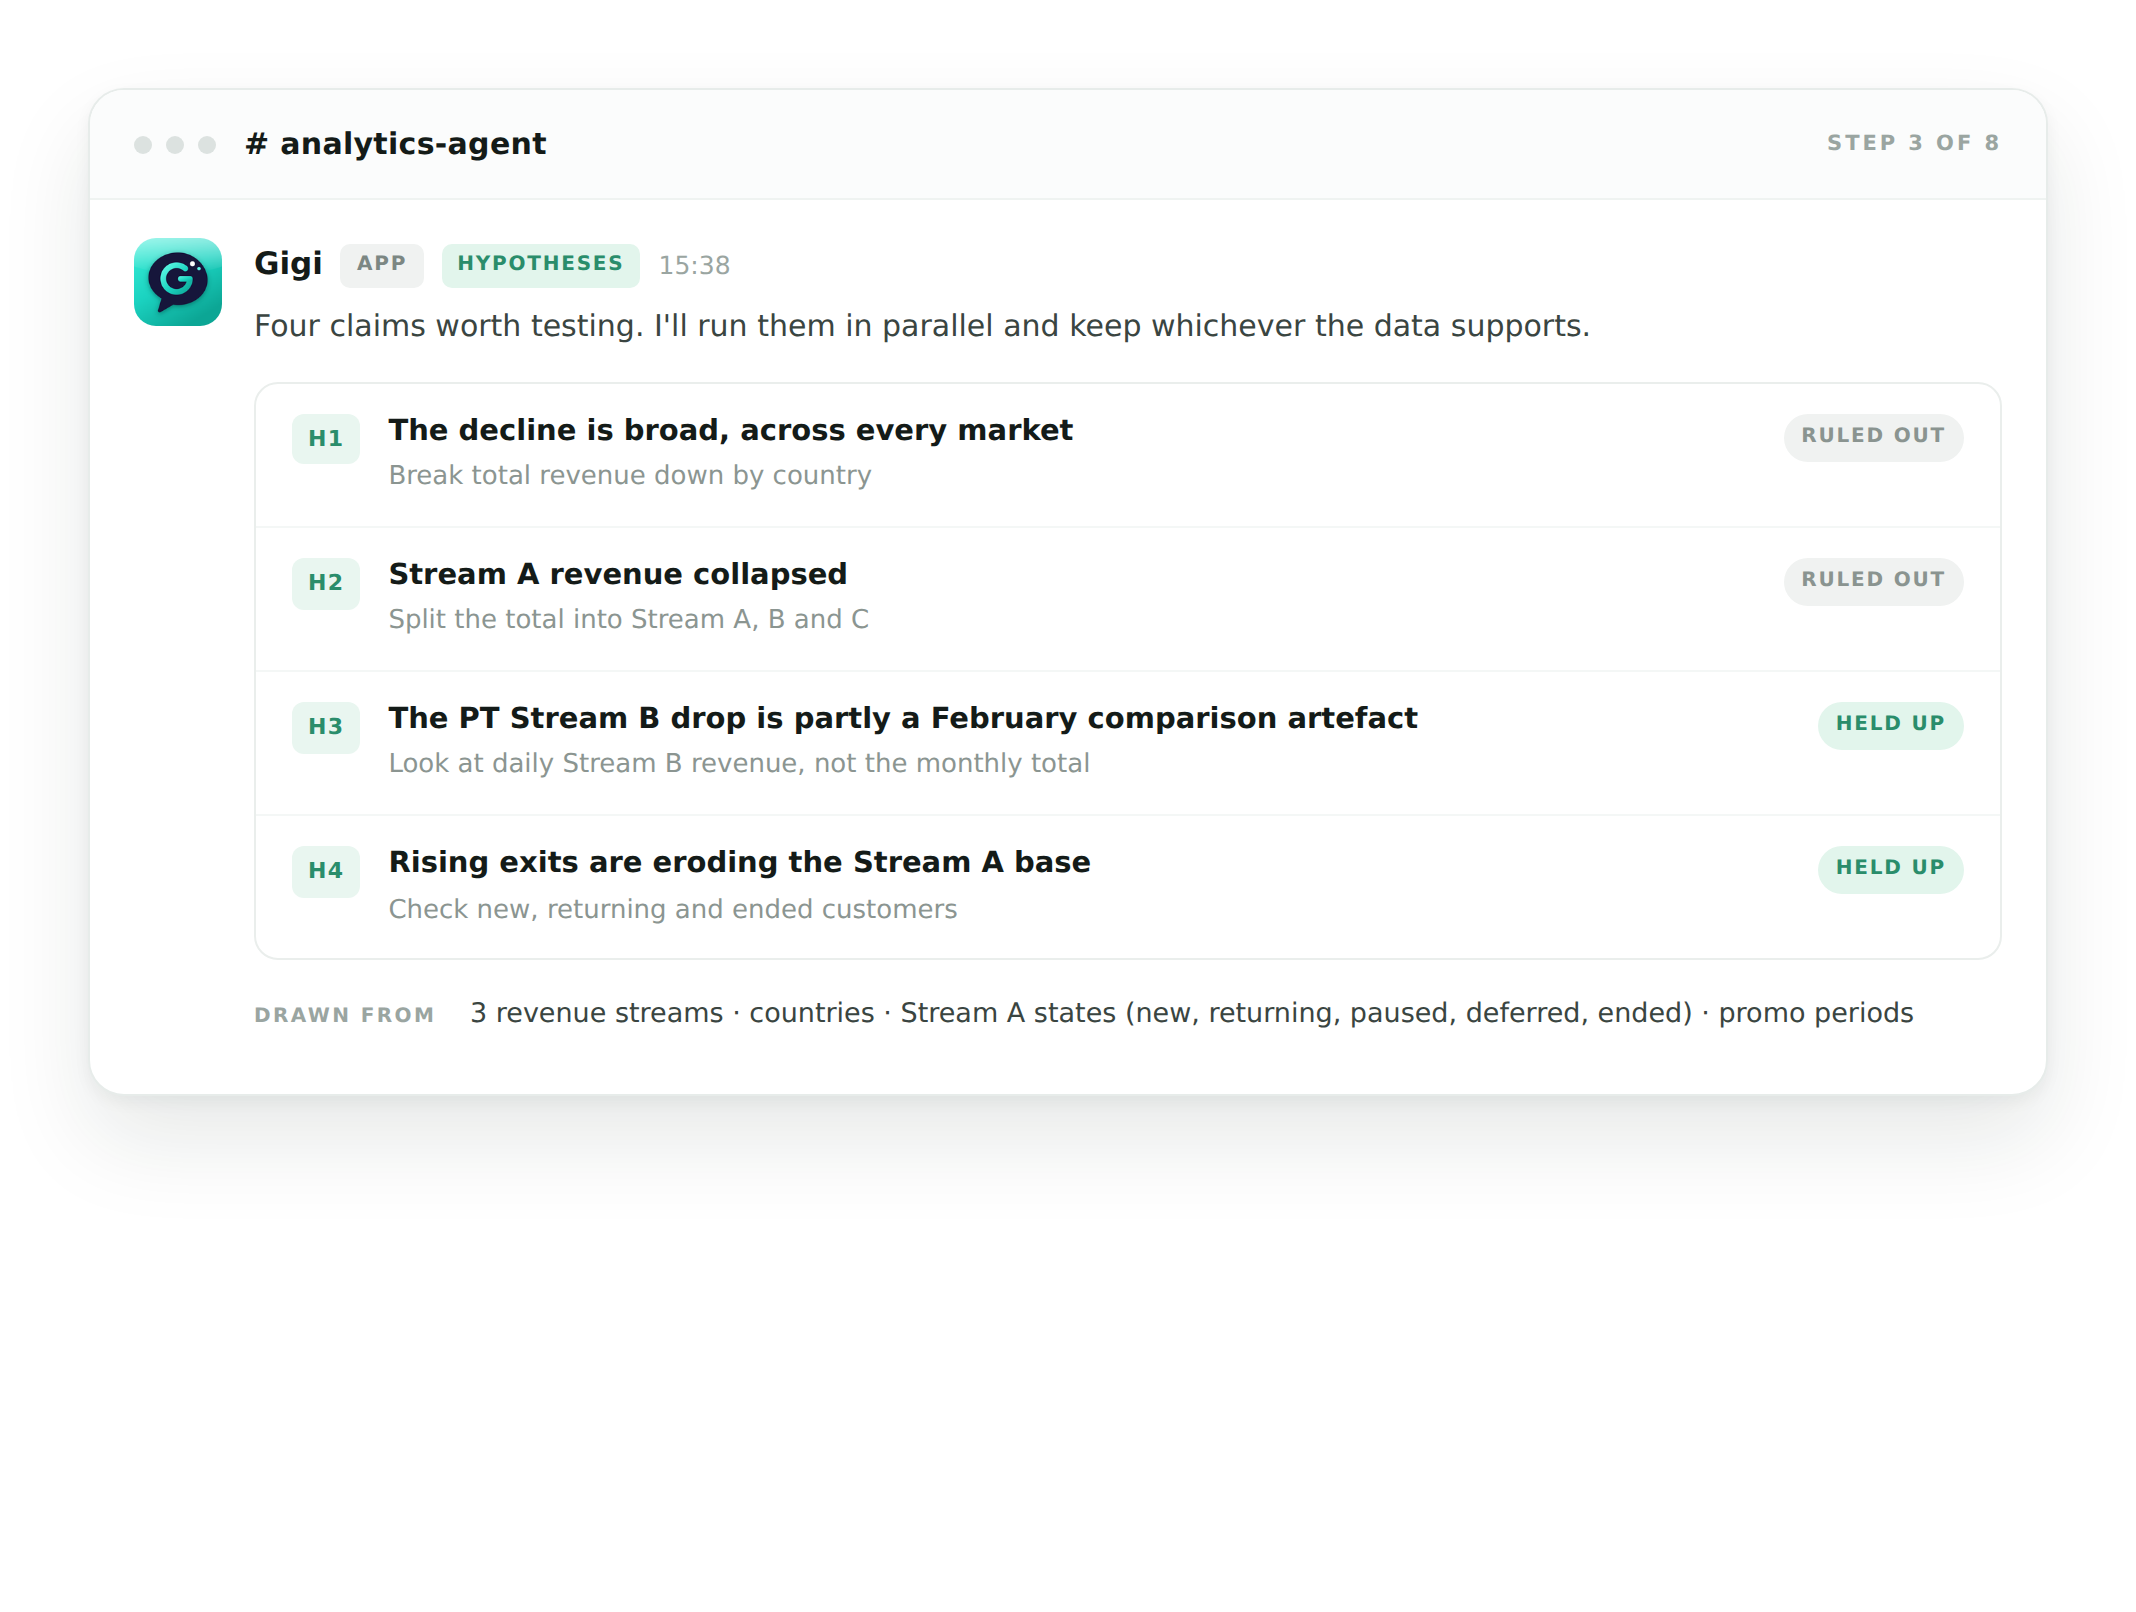Screen dimensions: 2136x1612
Task: Click RULED OUT status for the broad decline hypothesis
Action: click(1873, 437)
